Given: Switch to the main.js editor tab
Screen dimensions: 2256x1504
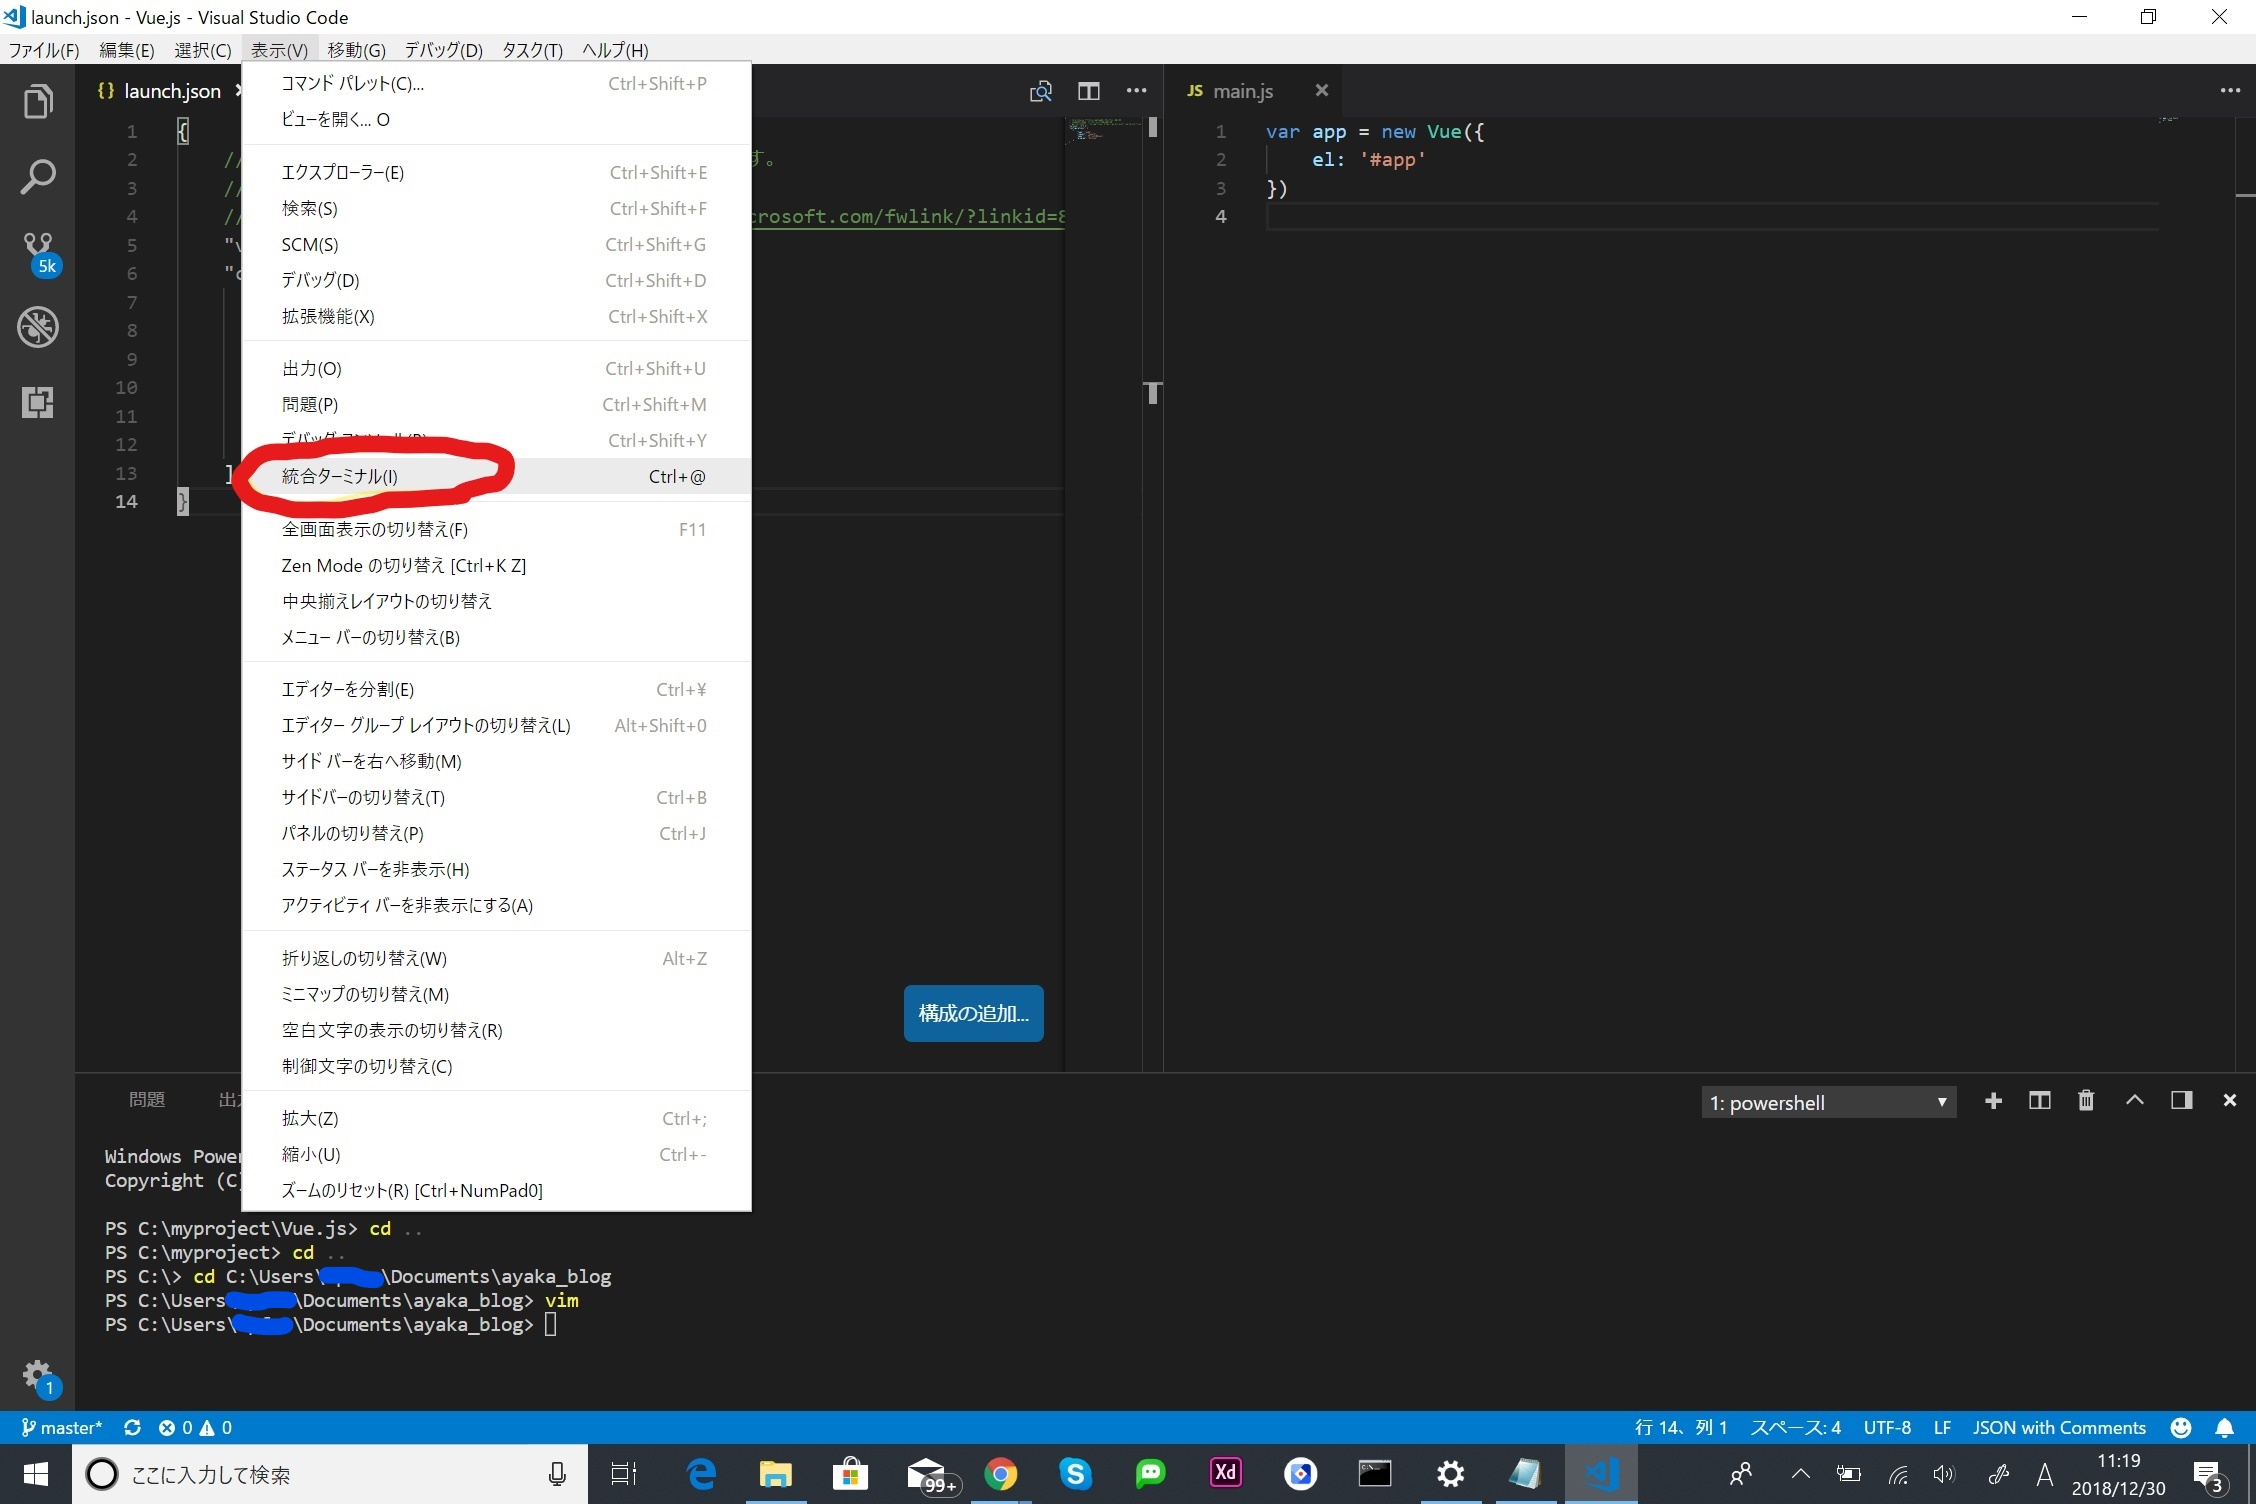Looking at the screenshot, I should [1245, 90].
